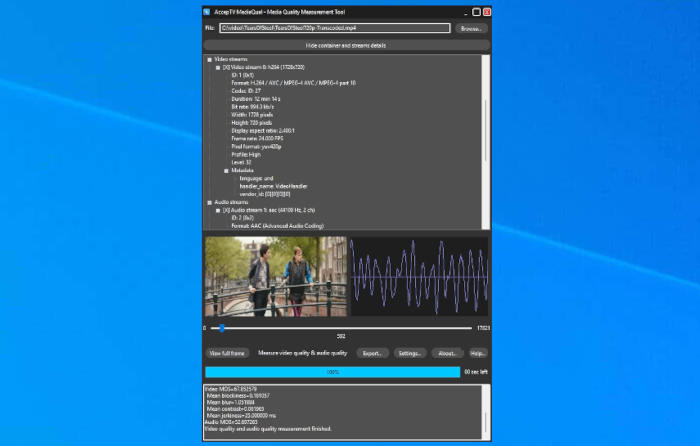
Task: Click the video frame preview thumbnail
Action: [275, 276]
